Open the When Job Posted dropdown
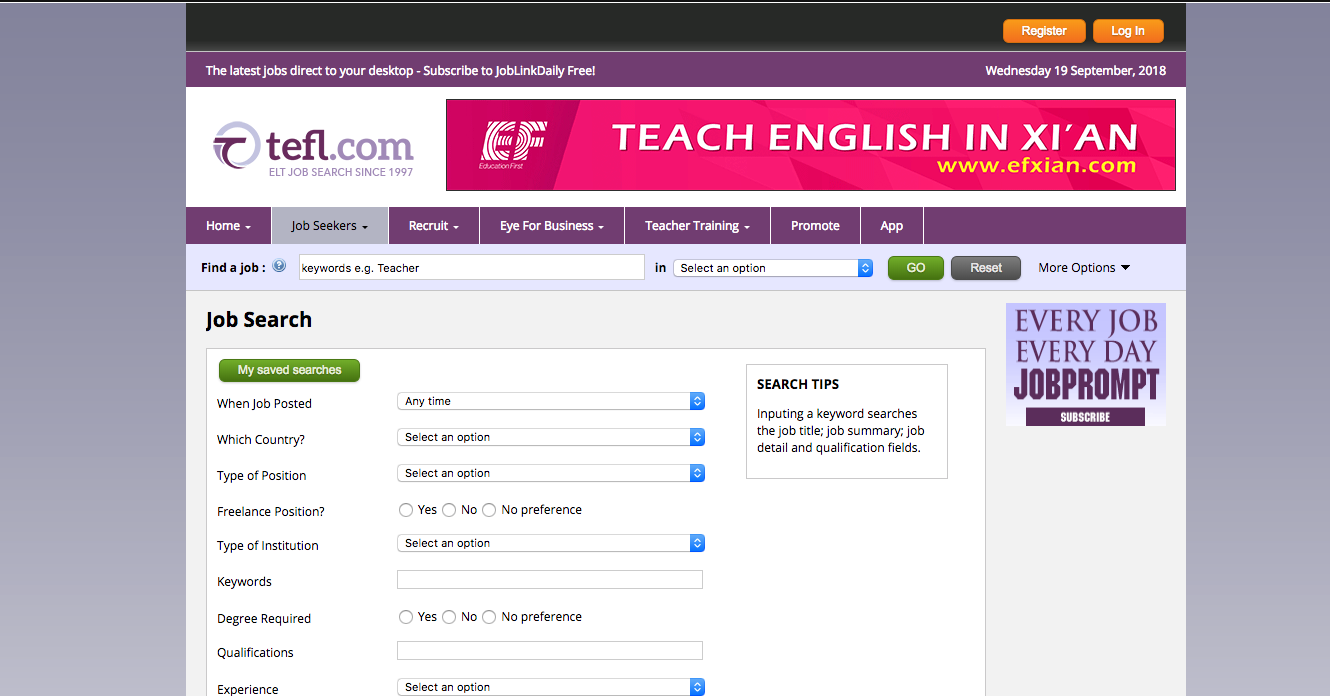This screenshot has width=1330, height=696. 550,400
